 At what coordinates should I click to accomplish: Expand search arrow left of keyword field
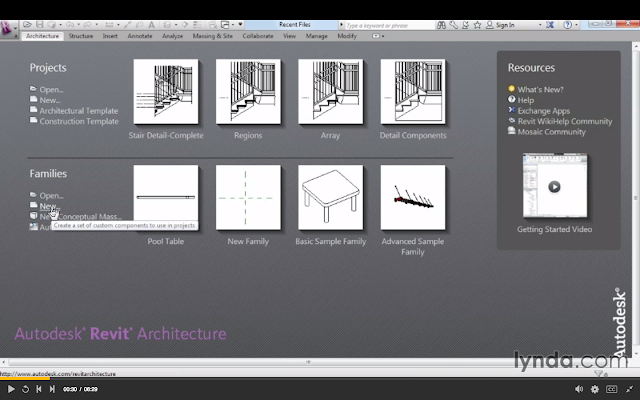pyautogui.click(x=342, y=25)
